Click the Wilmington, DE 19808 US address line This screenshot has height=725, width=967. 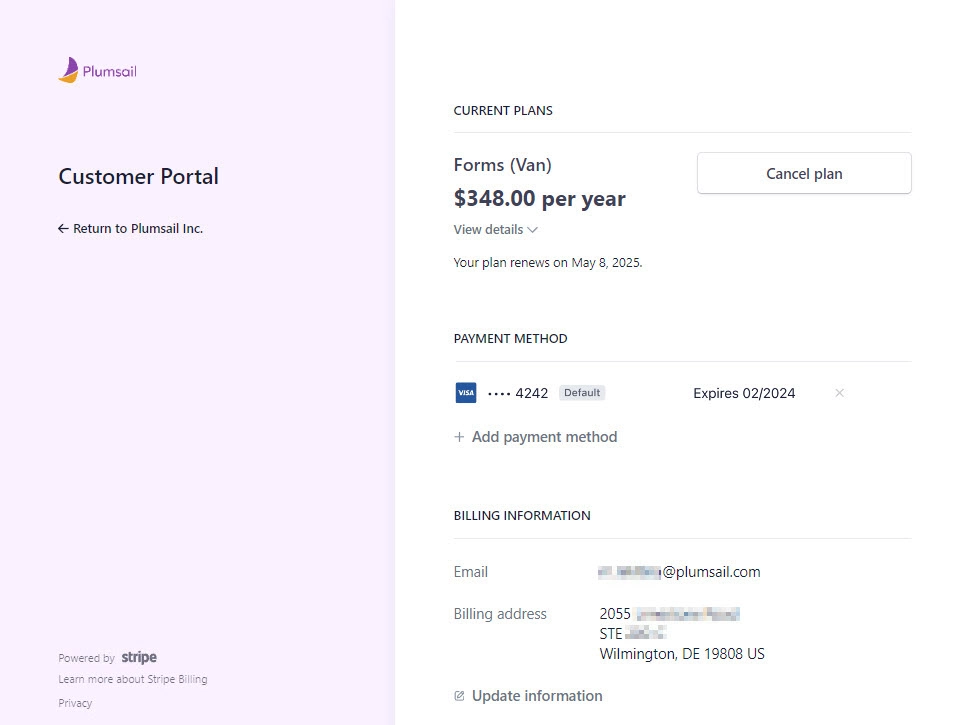682,653
